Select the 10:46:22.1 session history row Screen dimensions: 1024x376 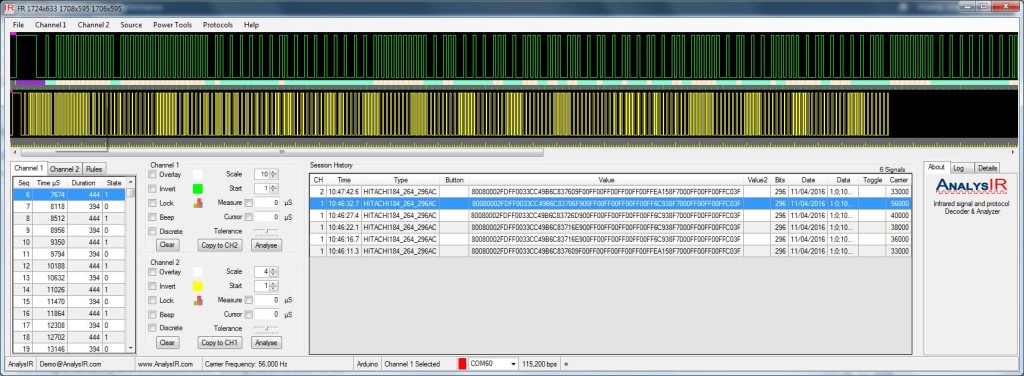tap(610, 227)
